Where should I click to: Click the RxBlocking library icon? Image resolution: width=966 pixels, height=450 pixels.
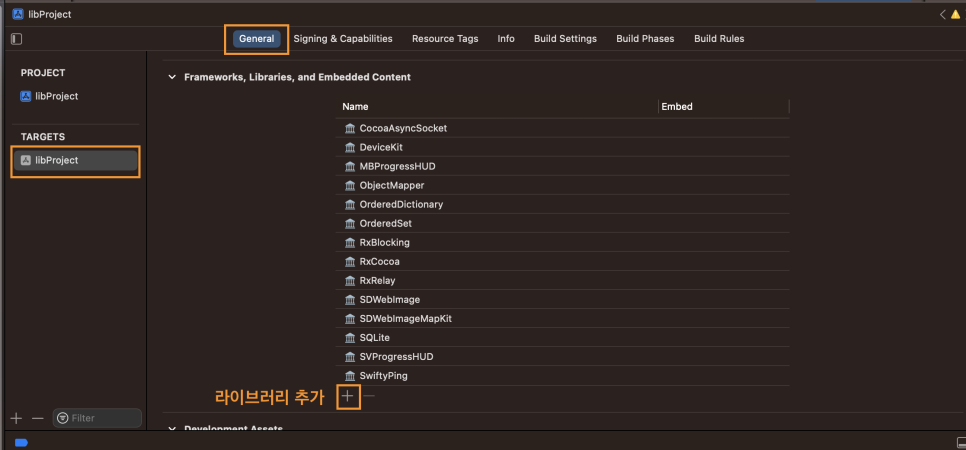350,242
